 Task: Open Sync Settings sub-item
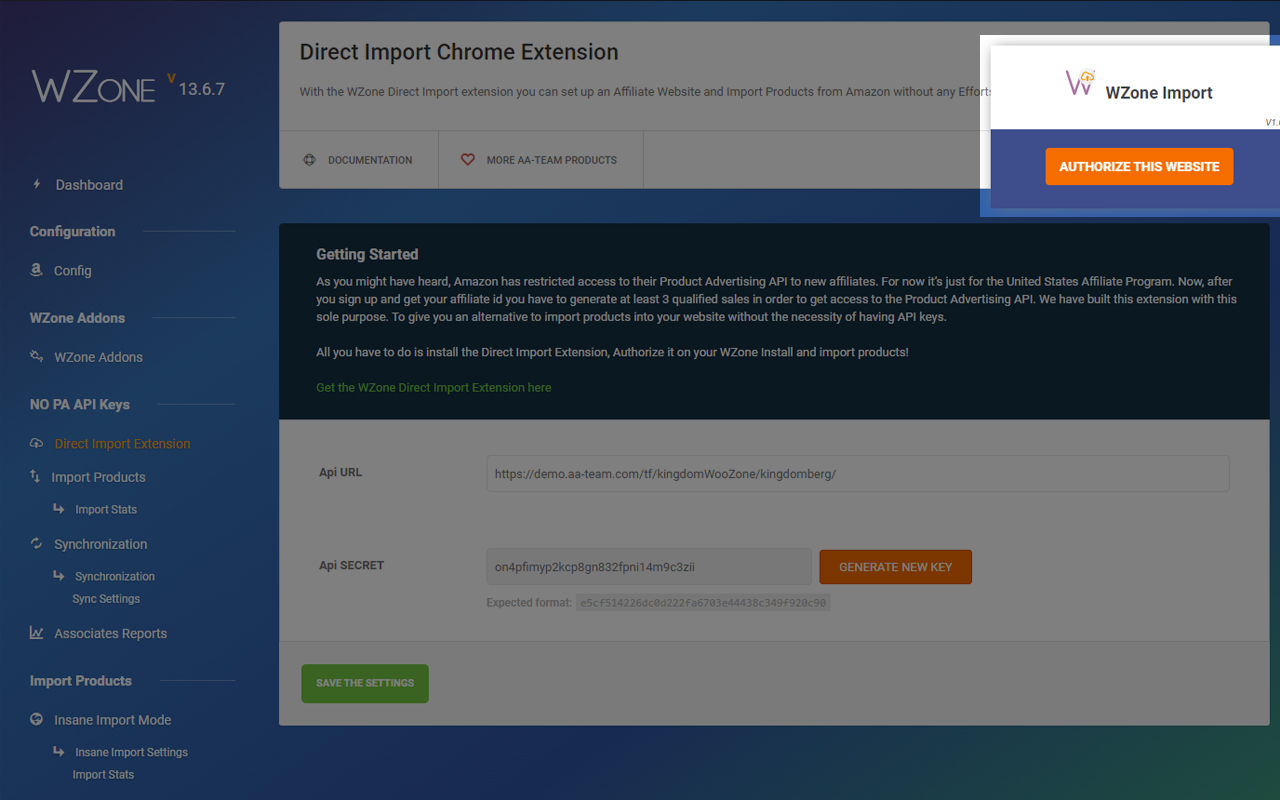click(106, 599)
